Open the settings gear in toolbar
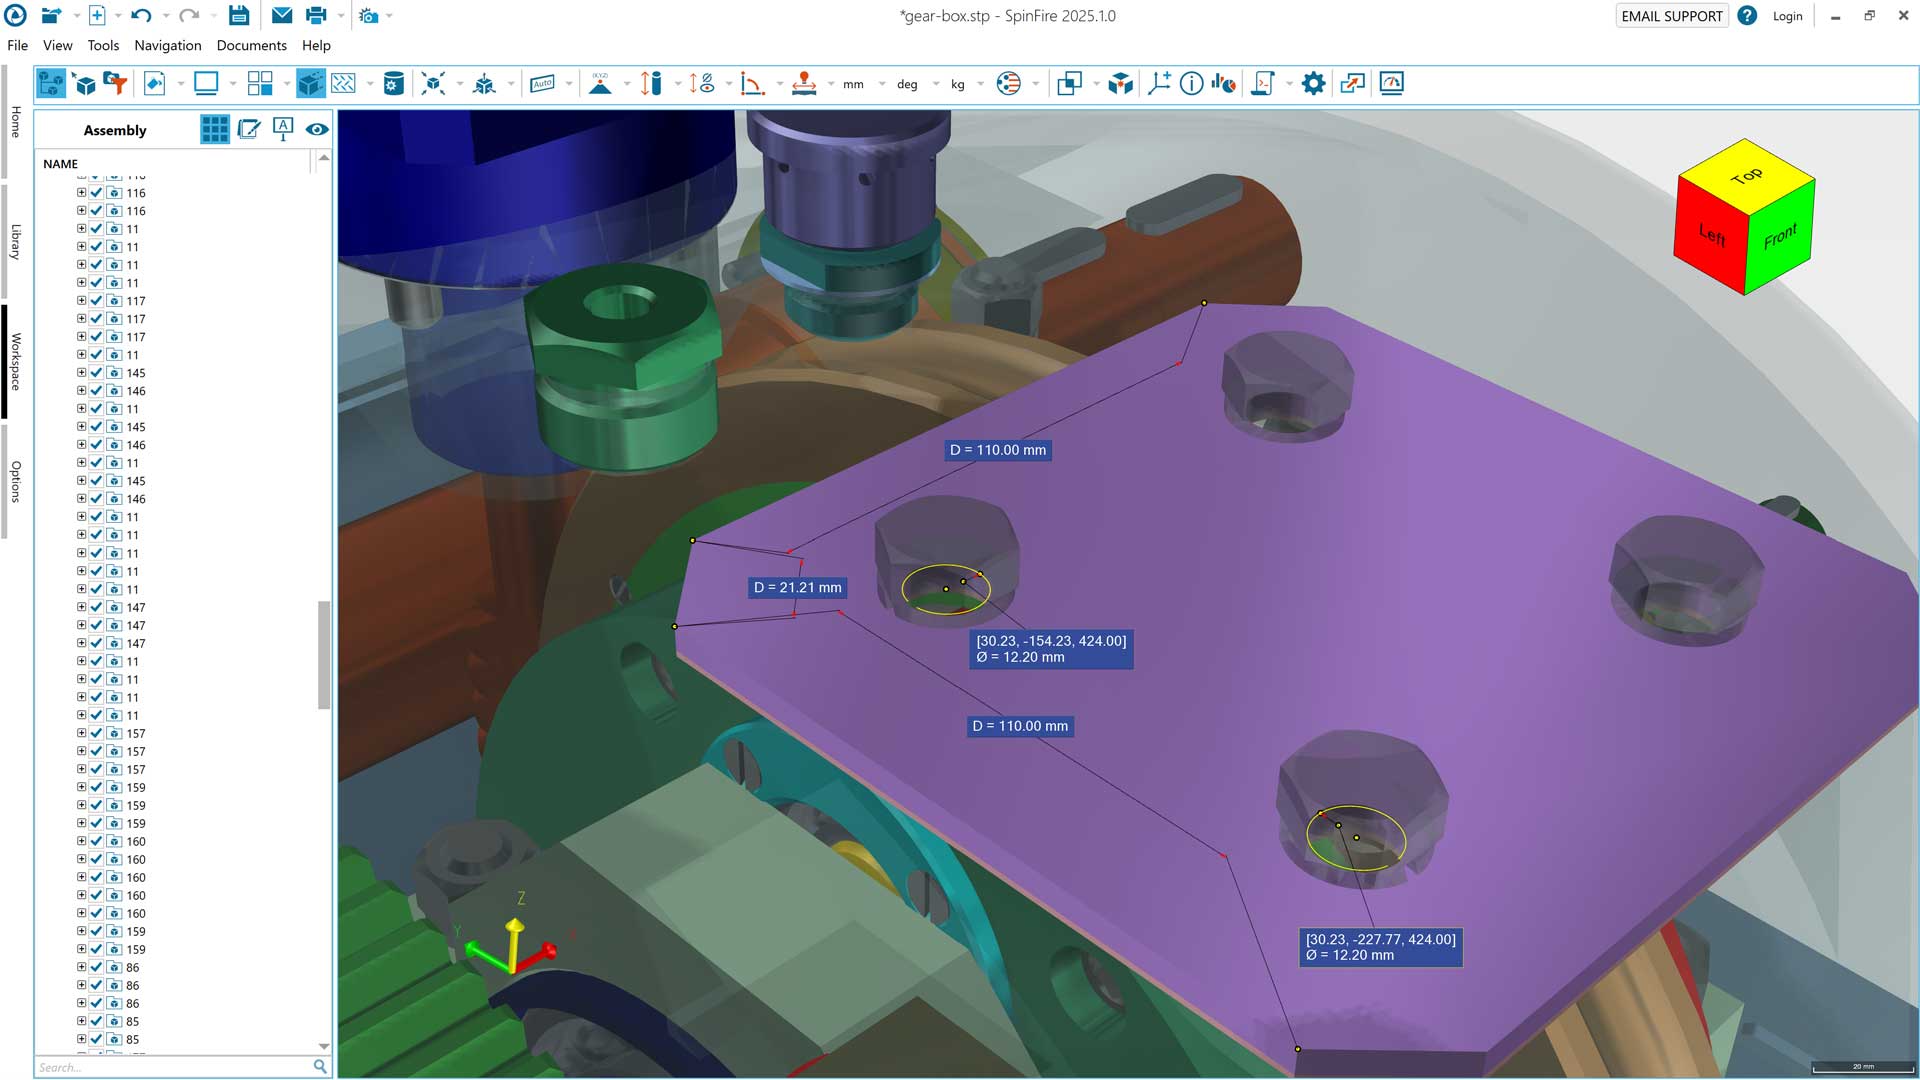This screenshot has width=1920, height=1080. point(1313,84)
